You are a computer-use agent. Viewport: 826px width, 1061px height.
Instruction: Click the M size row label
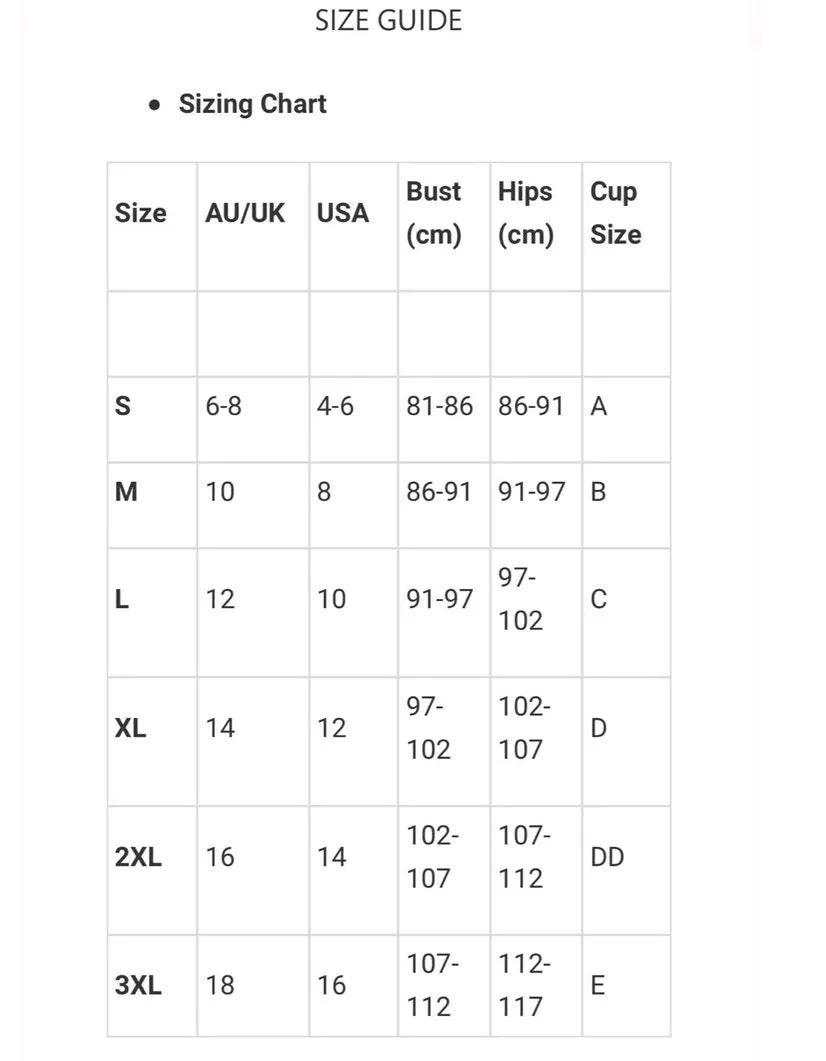tap(126, 492)
